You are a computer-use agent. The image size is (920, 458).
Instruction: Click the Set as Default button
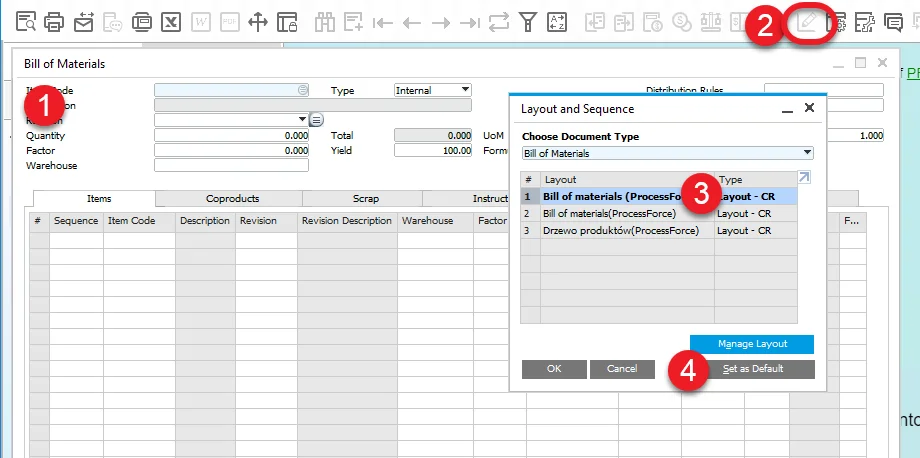pyautogui.click(x=752, y=369)
